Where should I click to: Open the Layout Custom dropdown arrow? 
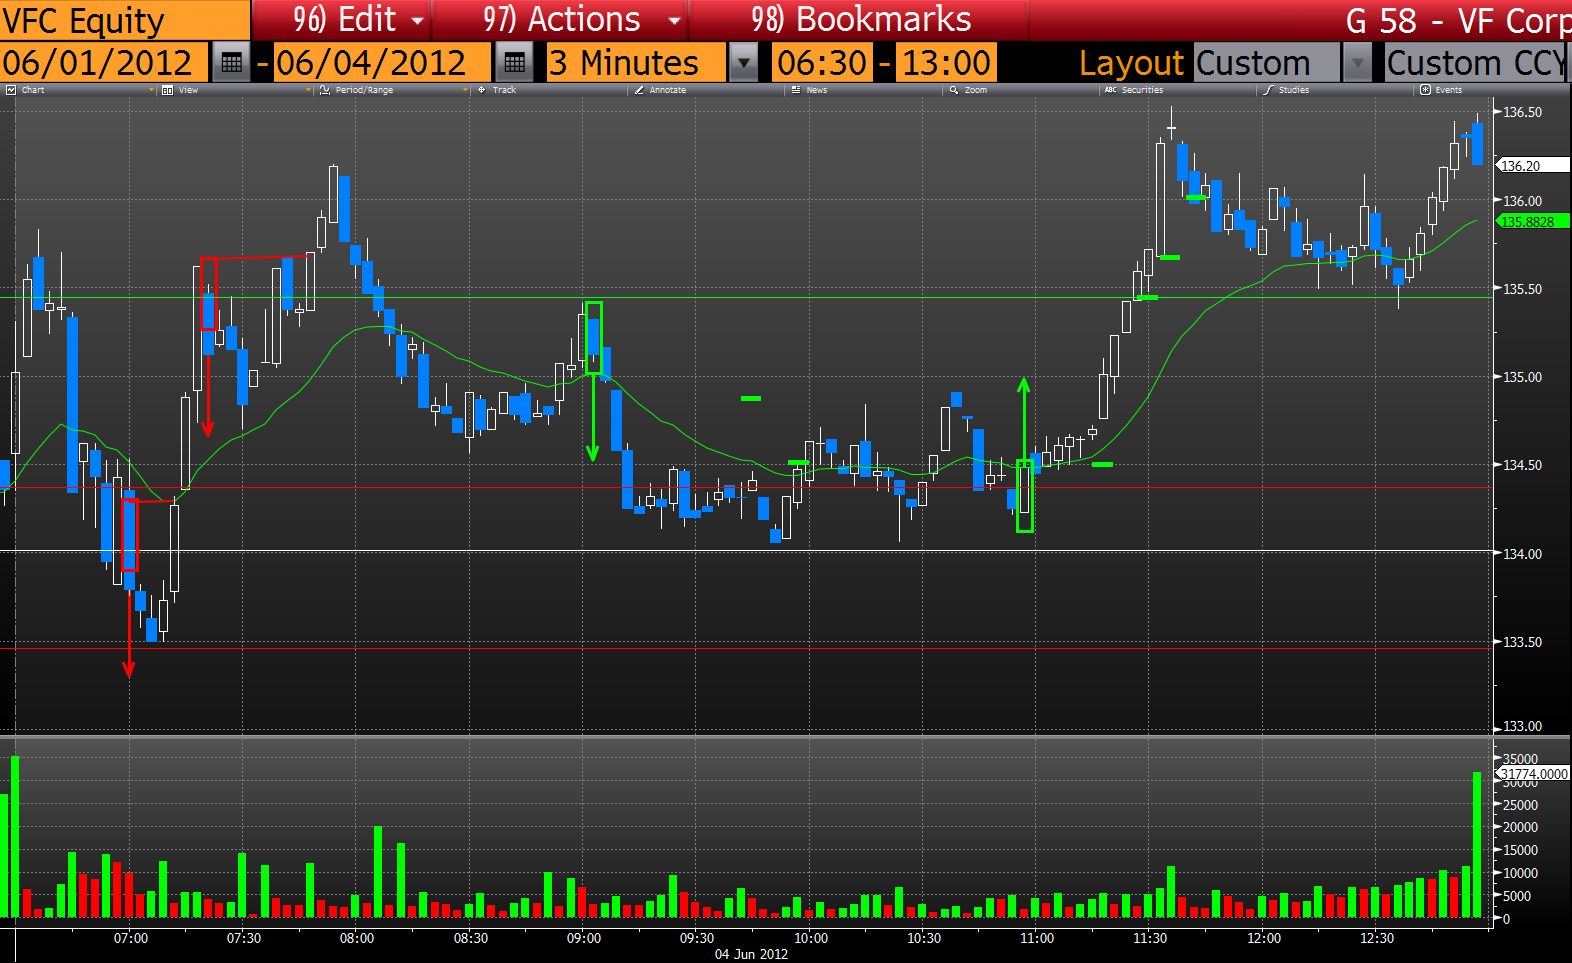[1356, 63]
